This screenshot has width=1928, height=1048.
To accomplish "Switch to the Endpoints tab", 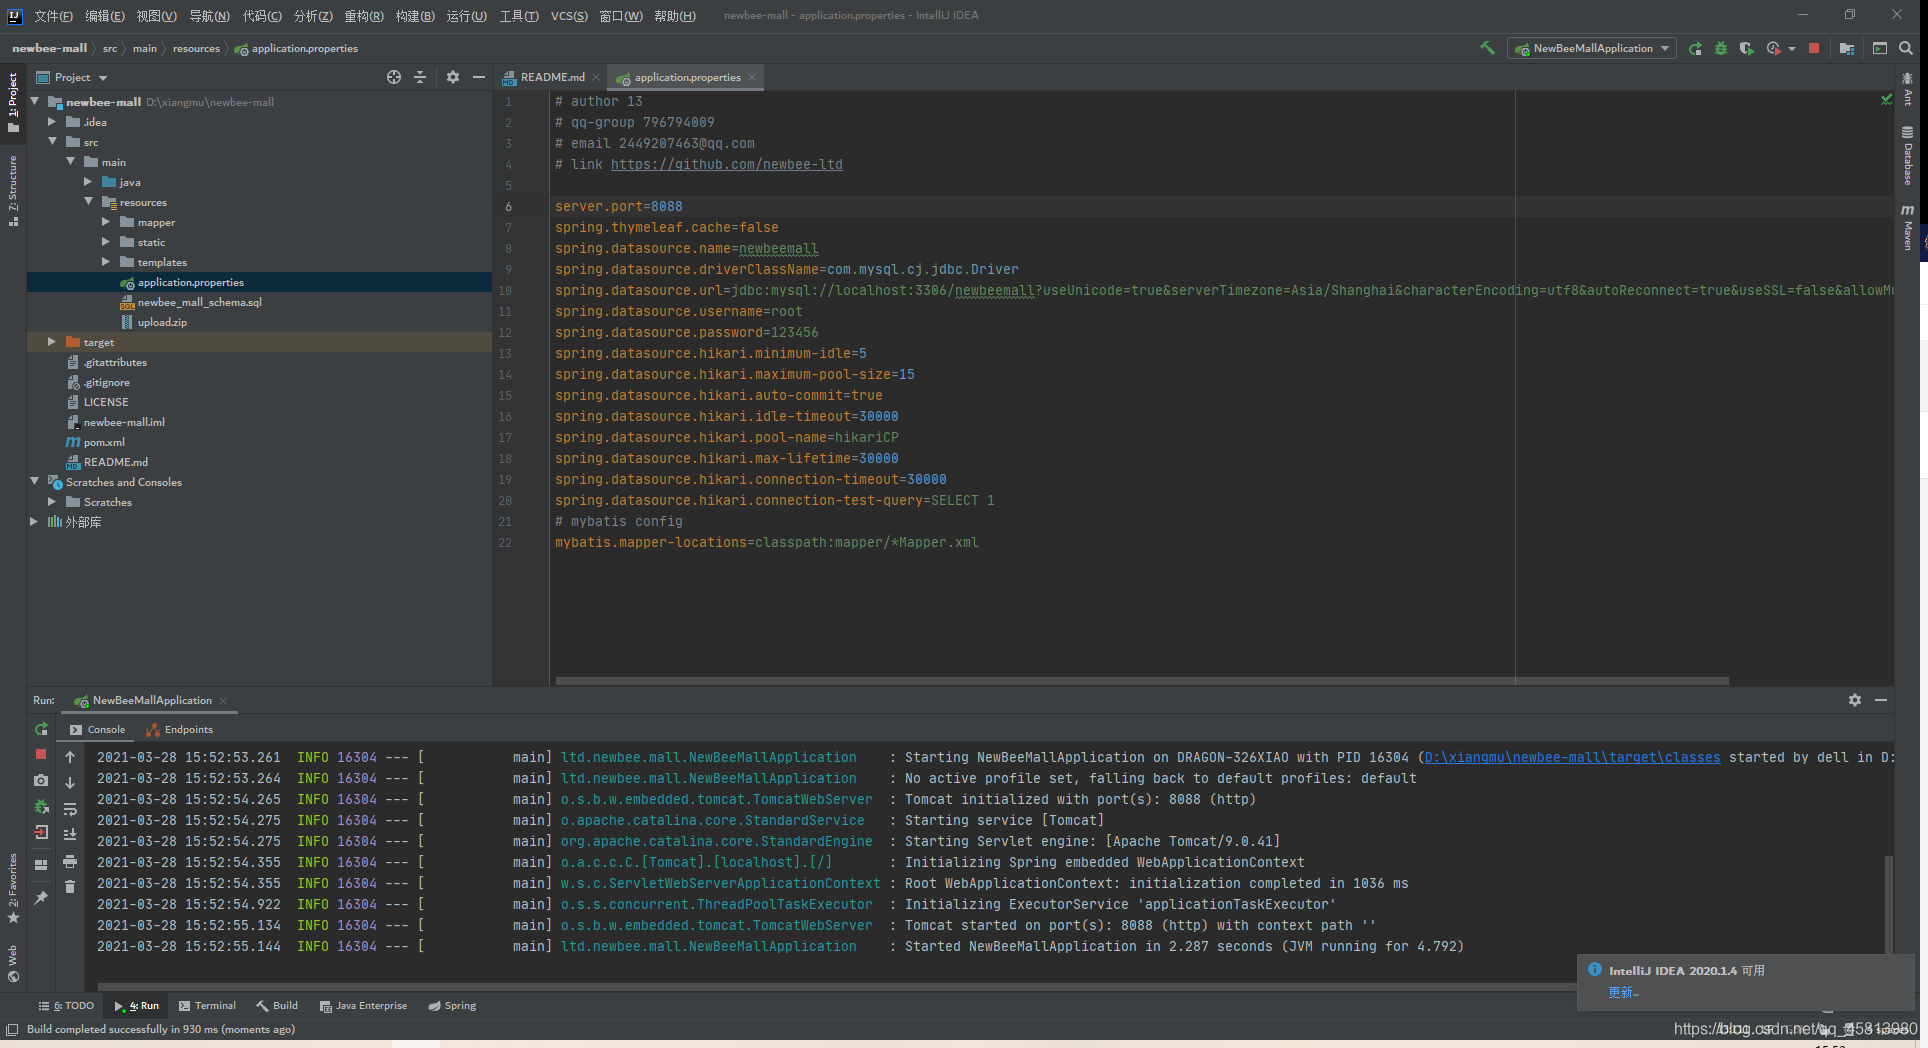I will [x=179, y=729].
